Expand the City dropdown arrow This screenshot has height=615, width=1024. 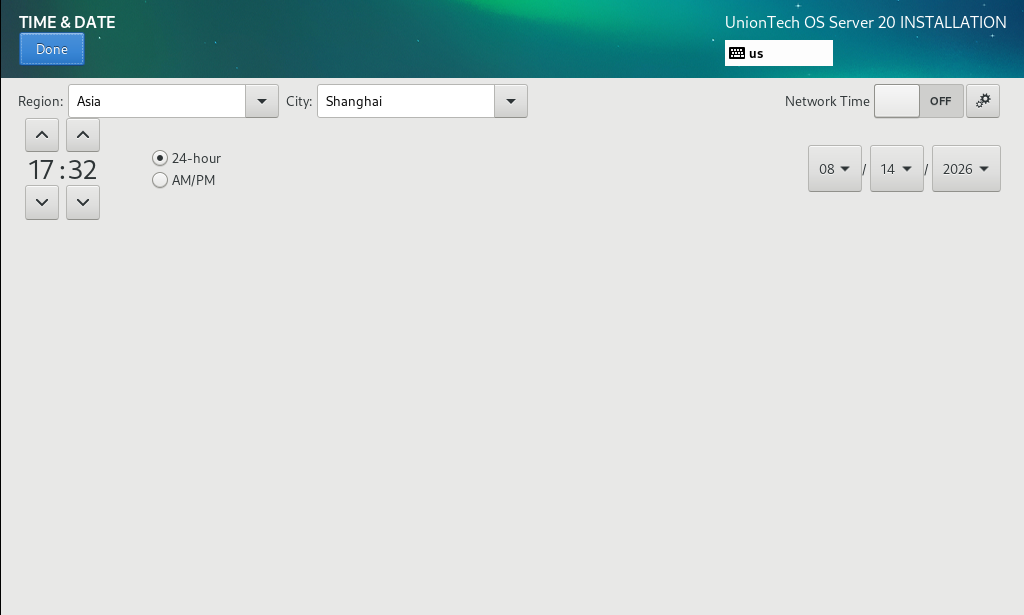click(x=511, y=101)
